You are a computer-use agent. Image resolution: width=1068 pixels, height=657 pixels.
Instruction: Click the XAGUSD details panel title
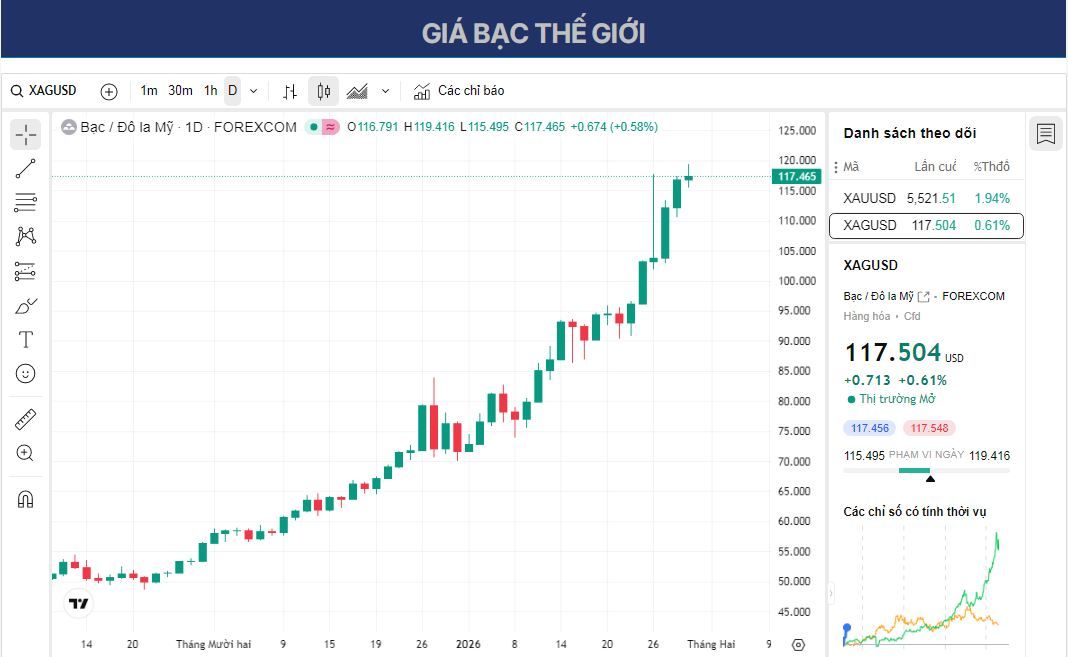click(870, 265)
